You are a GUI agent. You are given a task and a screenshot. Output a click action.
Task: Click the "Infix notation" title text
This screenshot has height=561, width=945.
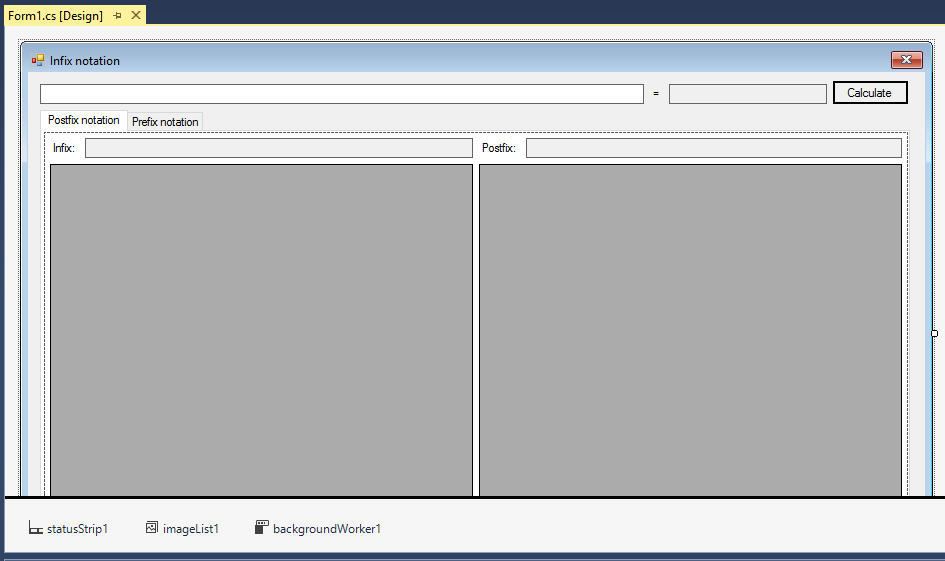85,61
